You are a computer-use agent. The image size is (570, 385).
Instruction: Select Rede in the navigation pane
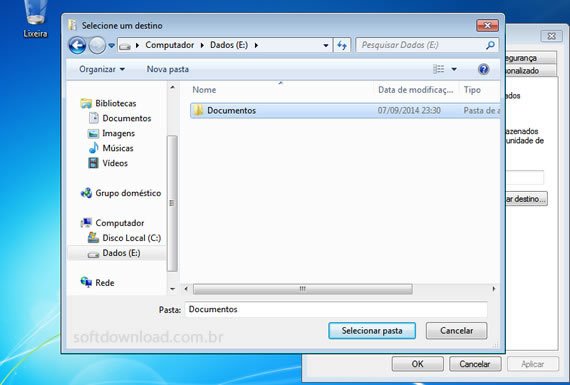point(105,282)
